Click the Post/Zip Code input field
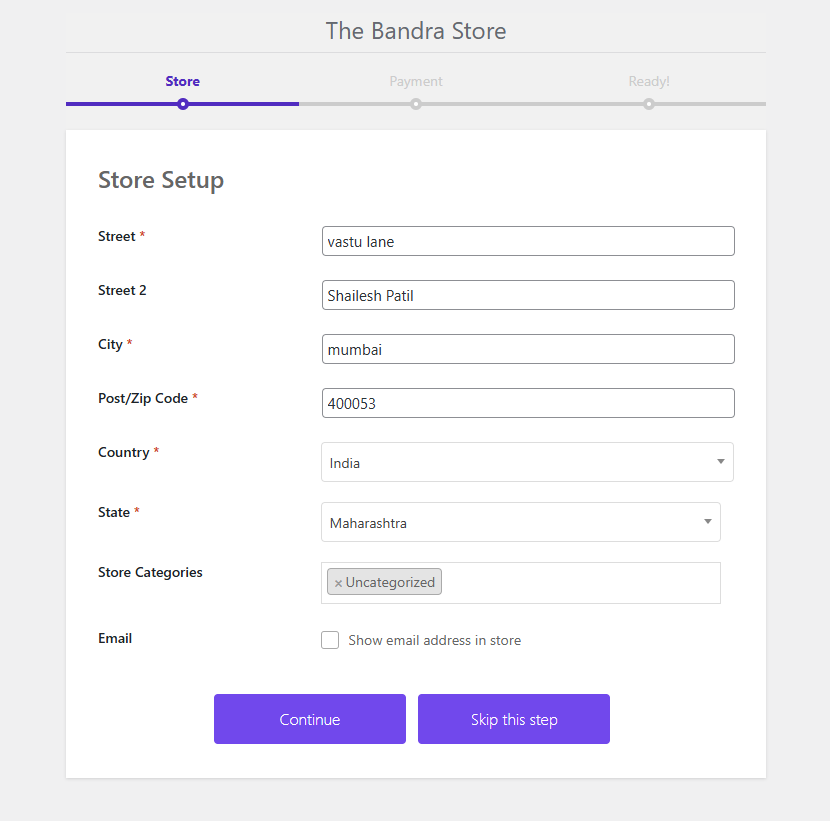 (528, 403)
